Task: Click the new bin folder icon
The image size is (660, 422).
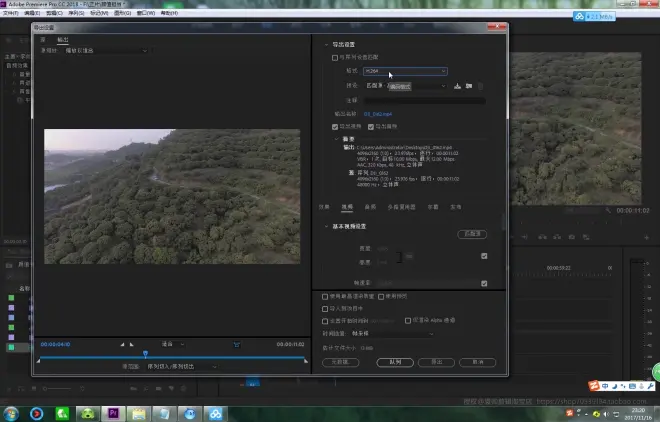Action: (x=158, y=389)
